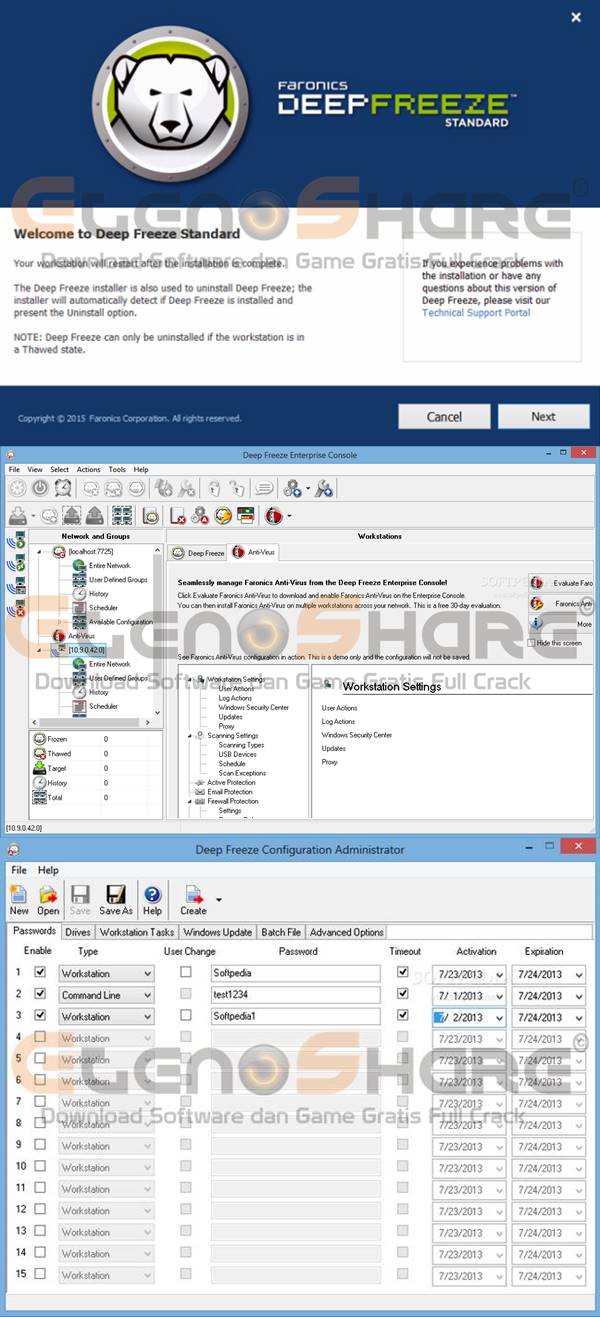Toggle Enable checkbox for password row 1
This screenshot has width=600, height=1317.
click(x=40, y=971)
